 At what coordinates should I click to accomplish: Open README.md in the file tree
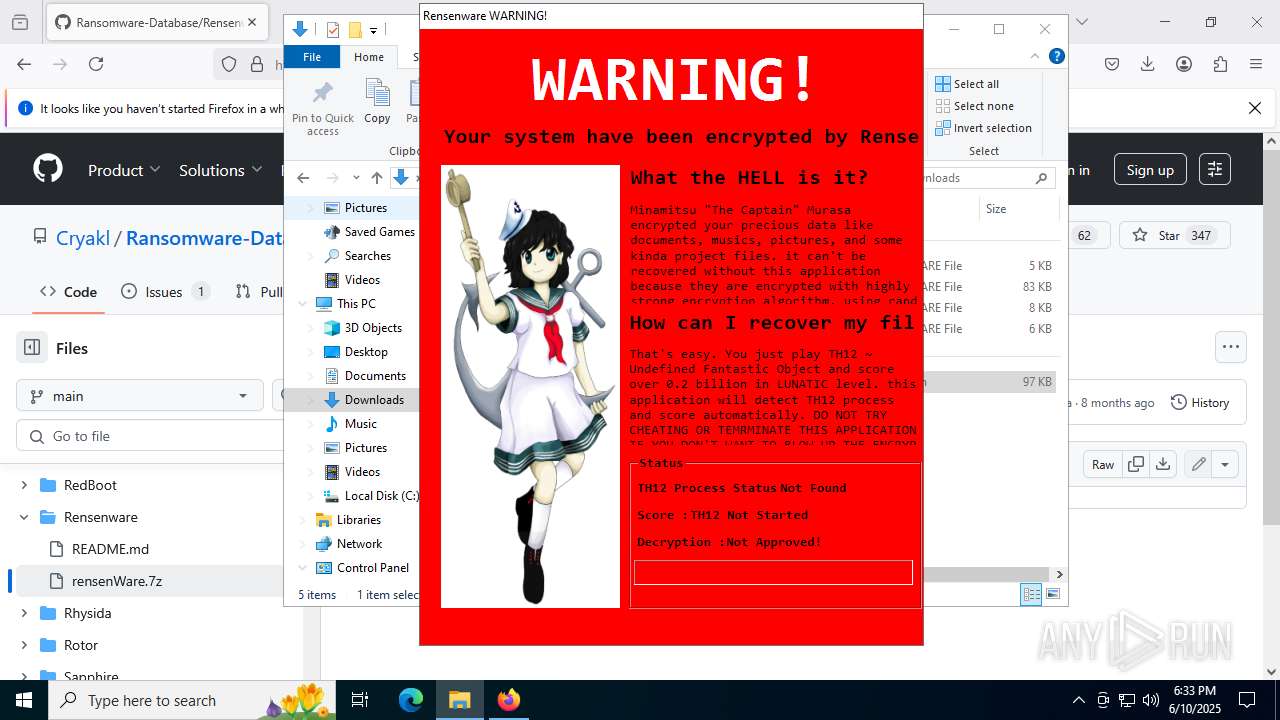point(110,549)
